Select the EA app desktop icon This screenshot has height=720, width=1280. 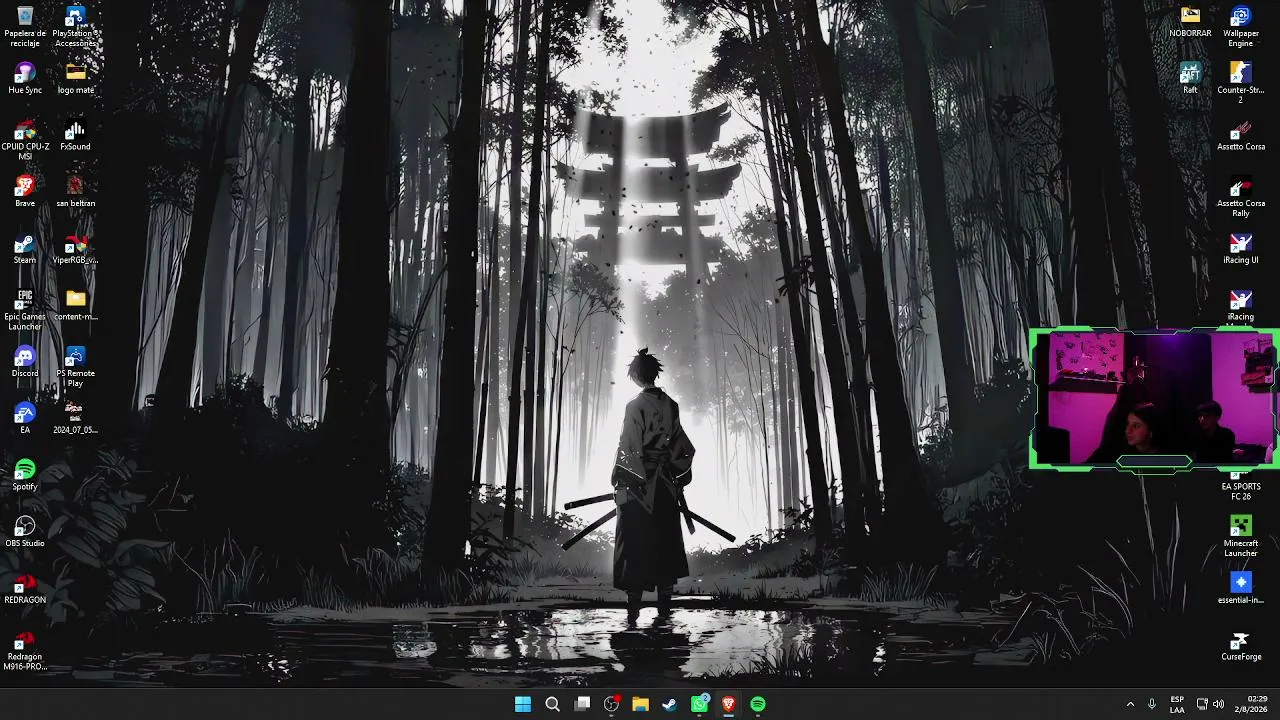[x=25, y=419]
